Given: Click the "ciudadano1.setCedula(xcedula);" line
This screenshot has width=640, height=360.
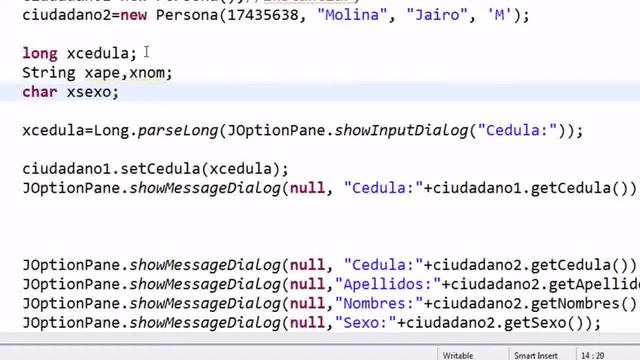Looking at the screenshot, I should pos(155,169).
